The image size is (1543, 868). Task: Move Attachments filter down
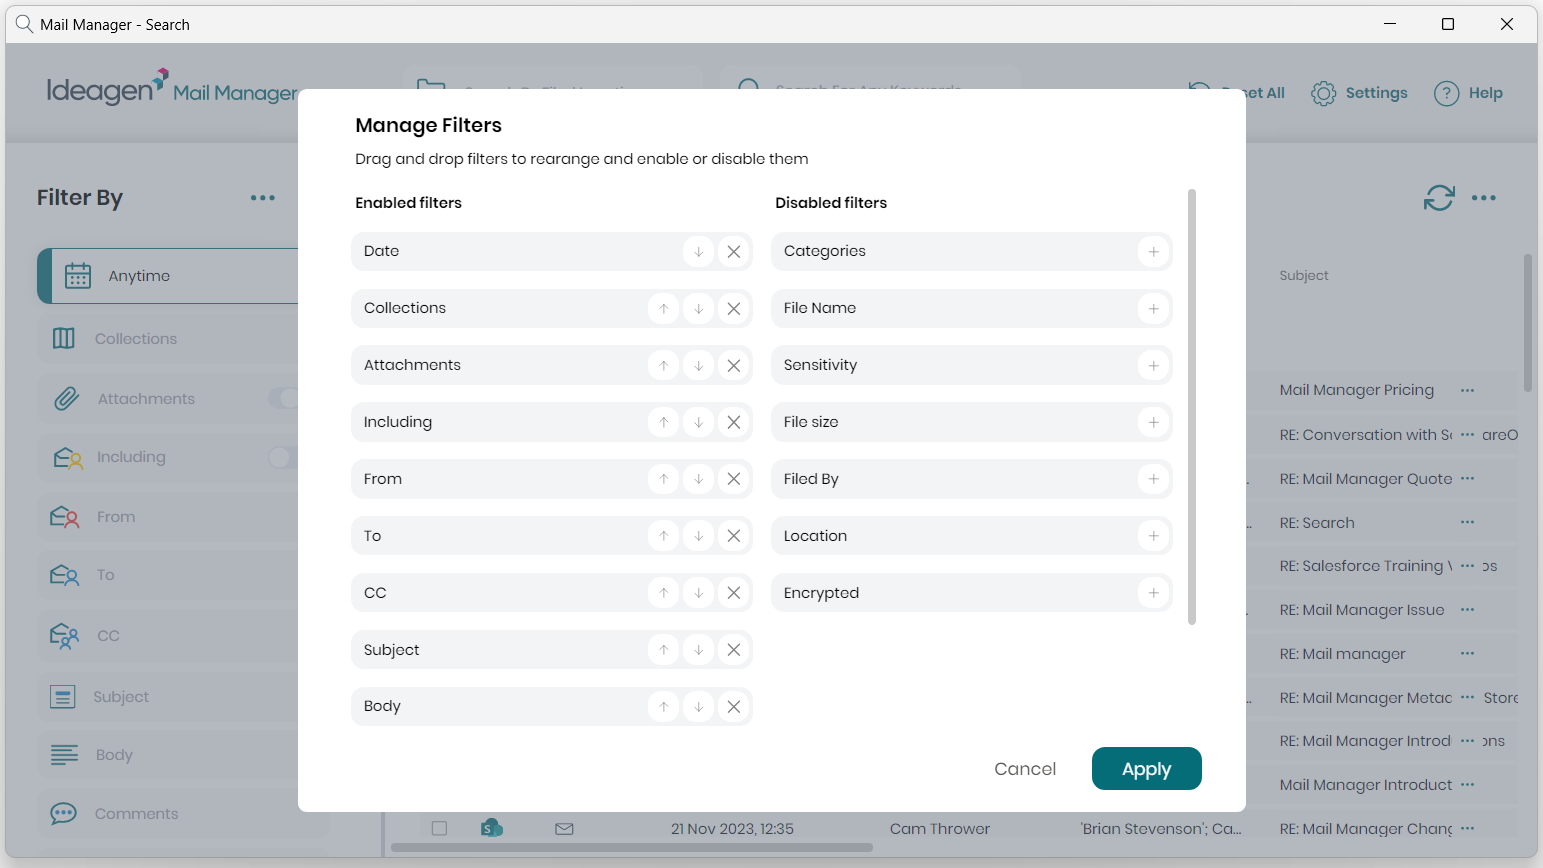(698, 366)
